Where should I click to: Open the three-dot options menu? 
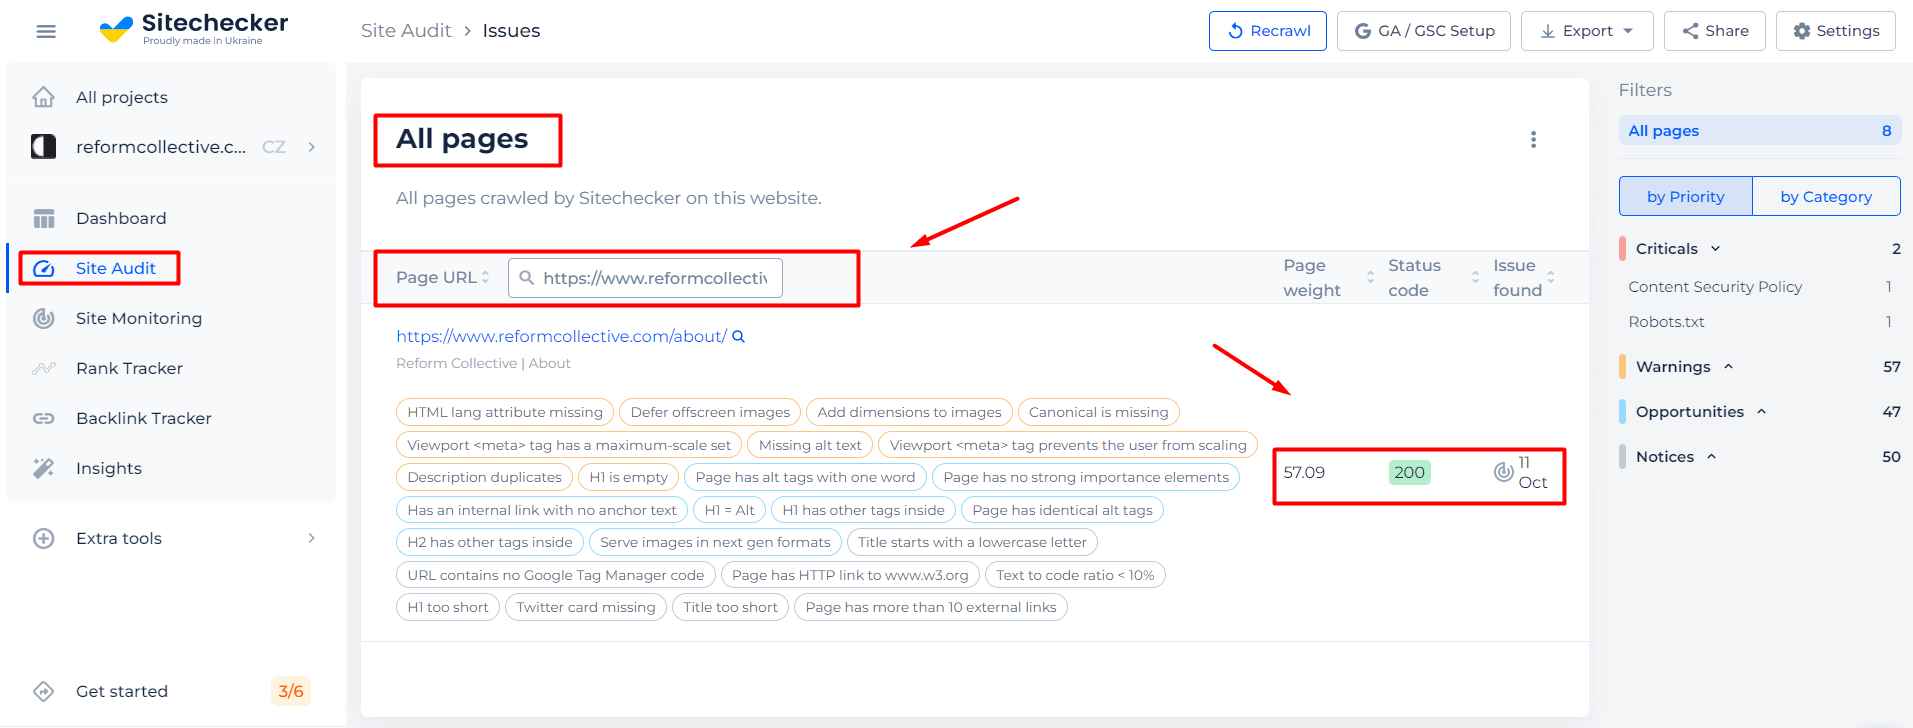pos(1533,139)
